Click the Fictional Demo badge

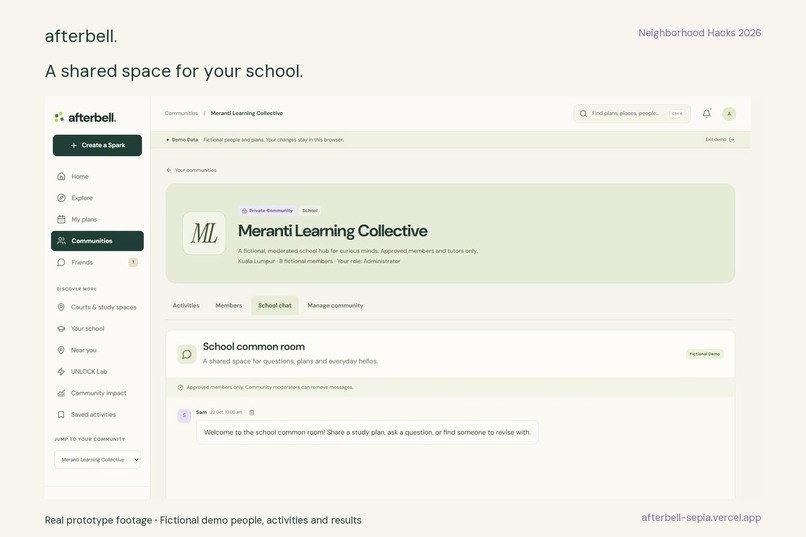[705, 354]
